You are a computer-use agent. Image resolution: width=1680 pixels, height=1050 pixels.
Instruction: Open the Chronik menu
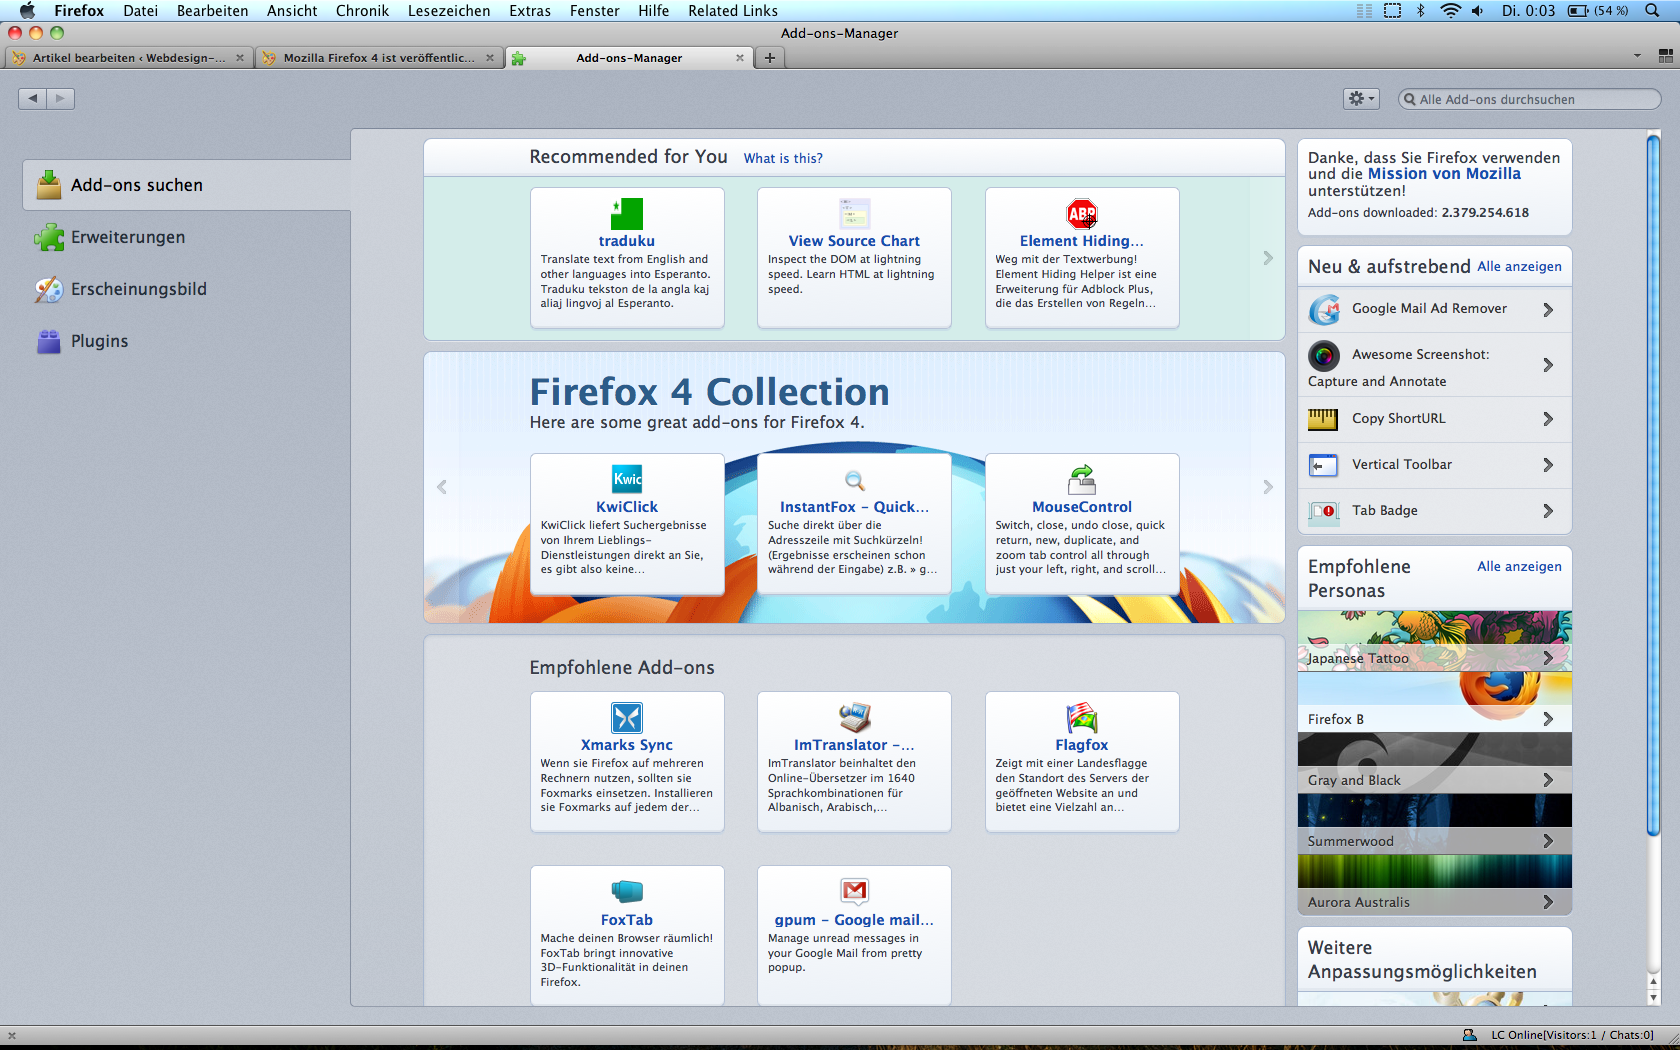point(362,11)
